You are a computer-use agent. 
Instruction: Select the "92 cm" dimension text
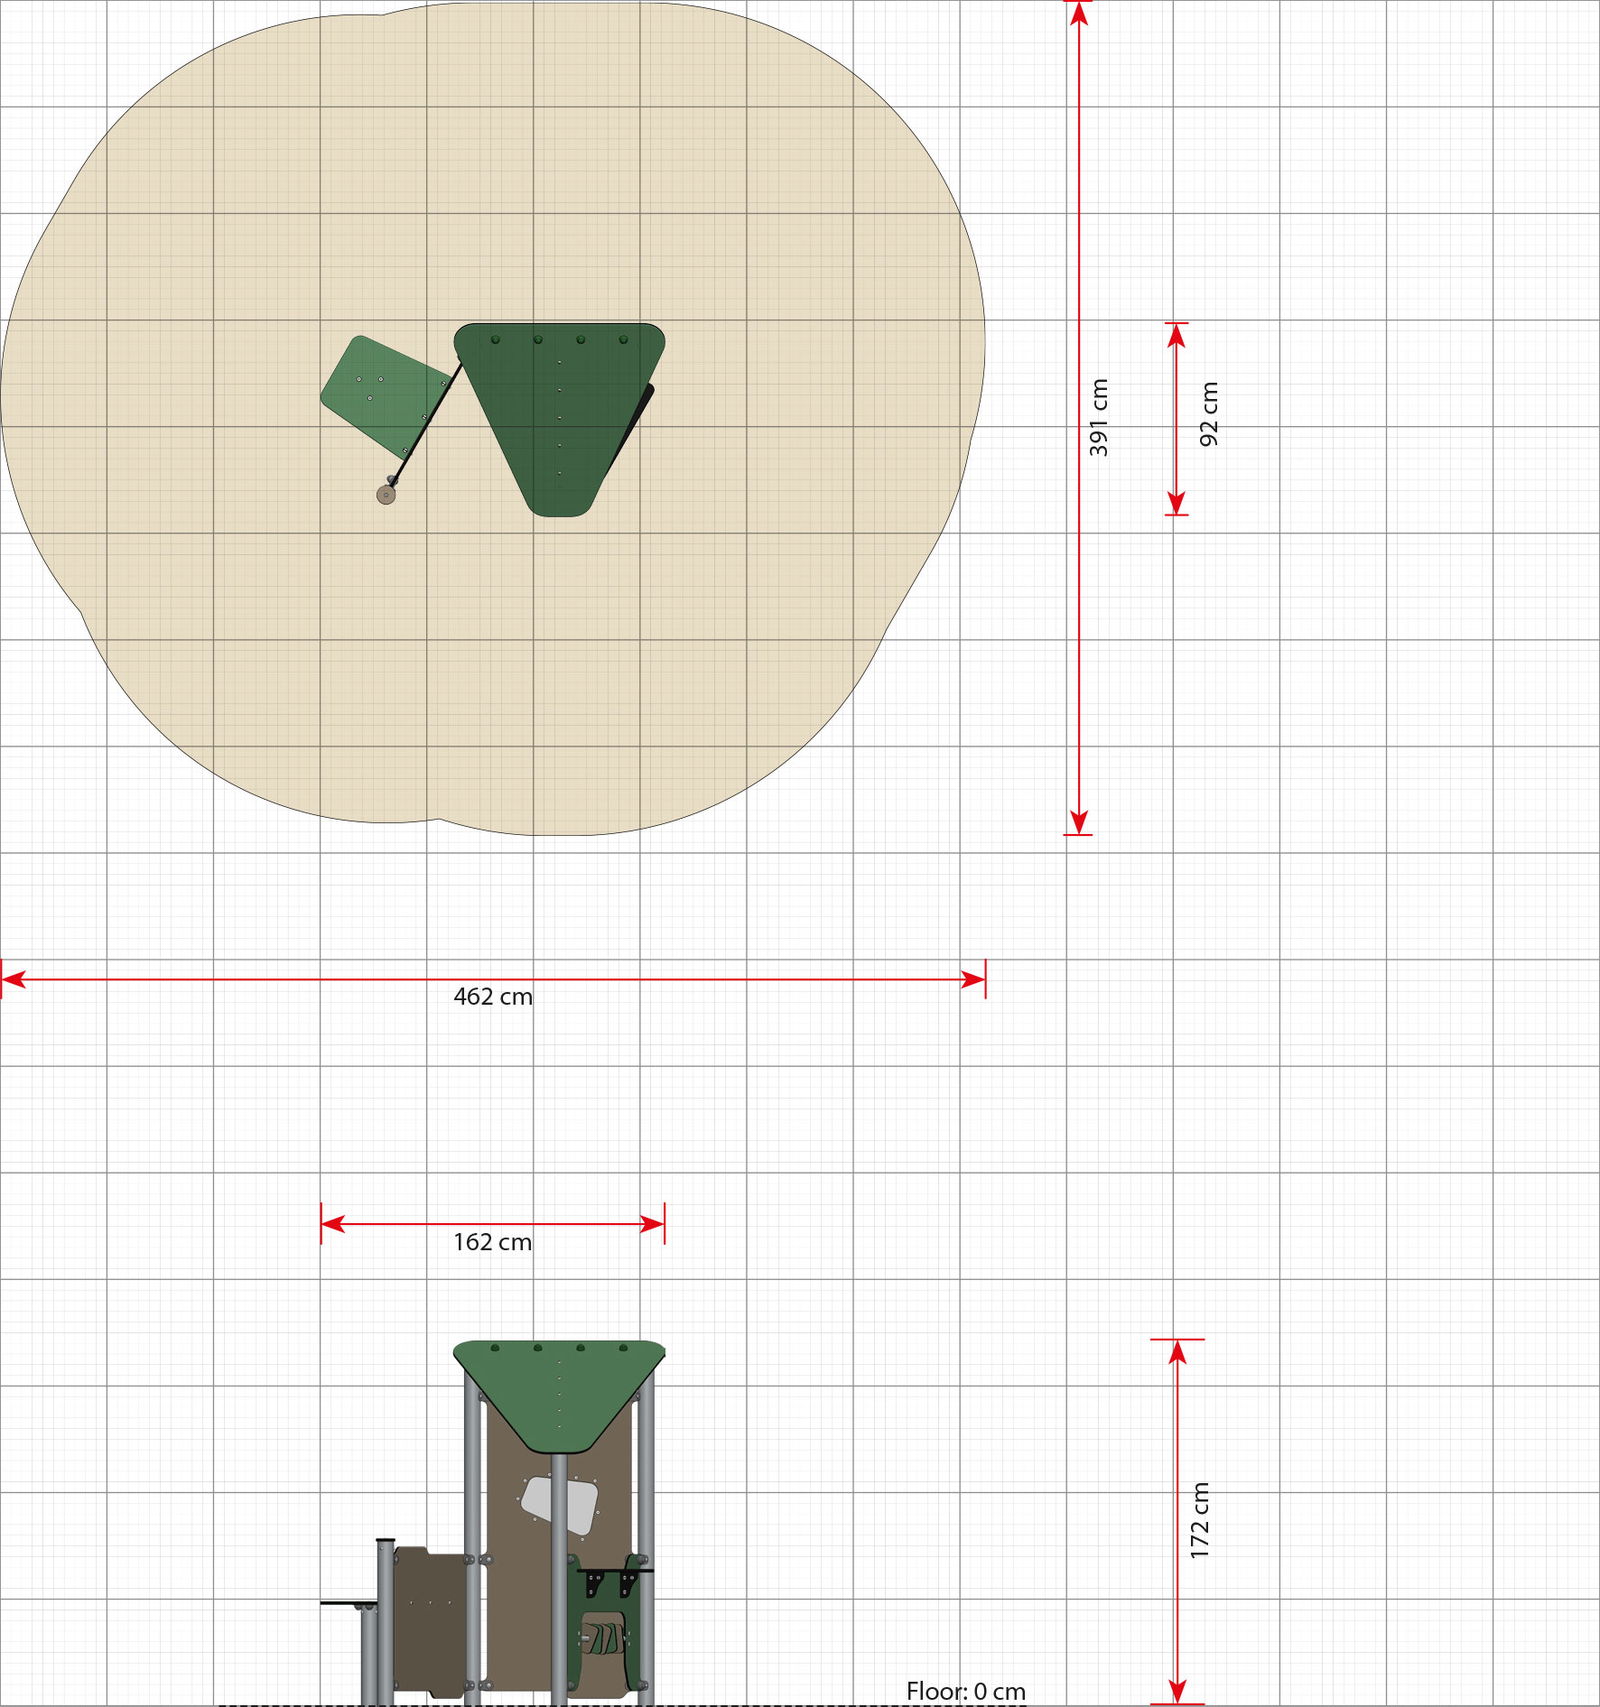coord(1209,414)
